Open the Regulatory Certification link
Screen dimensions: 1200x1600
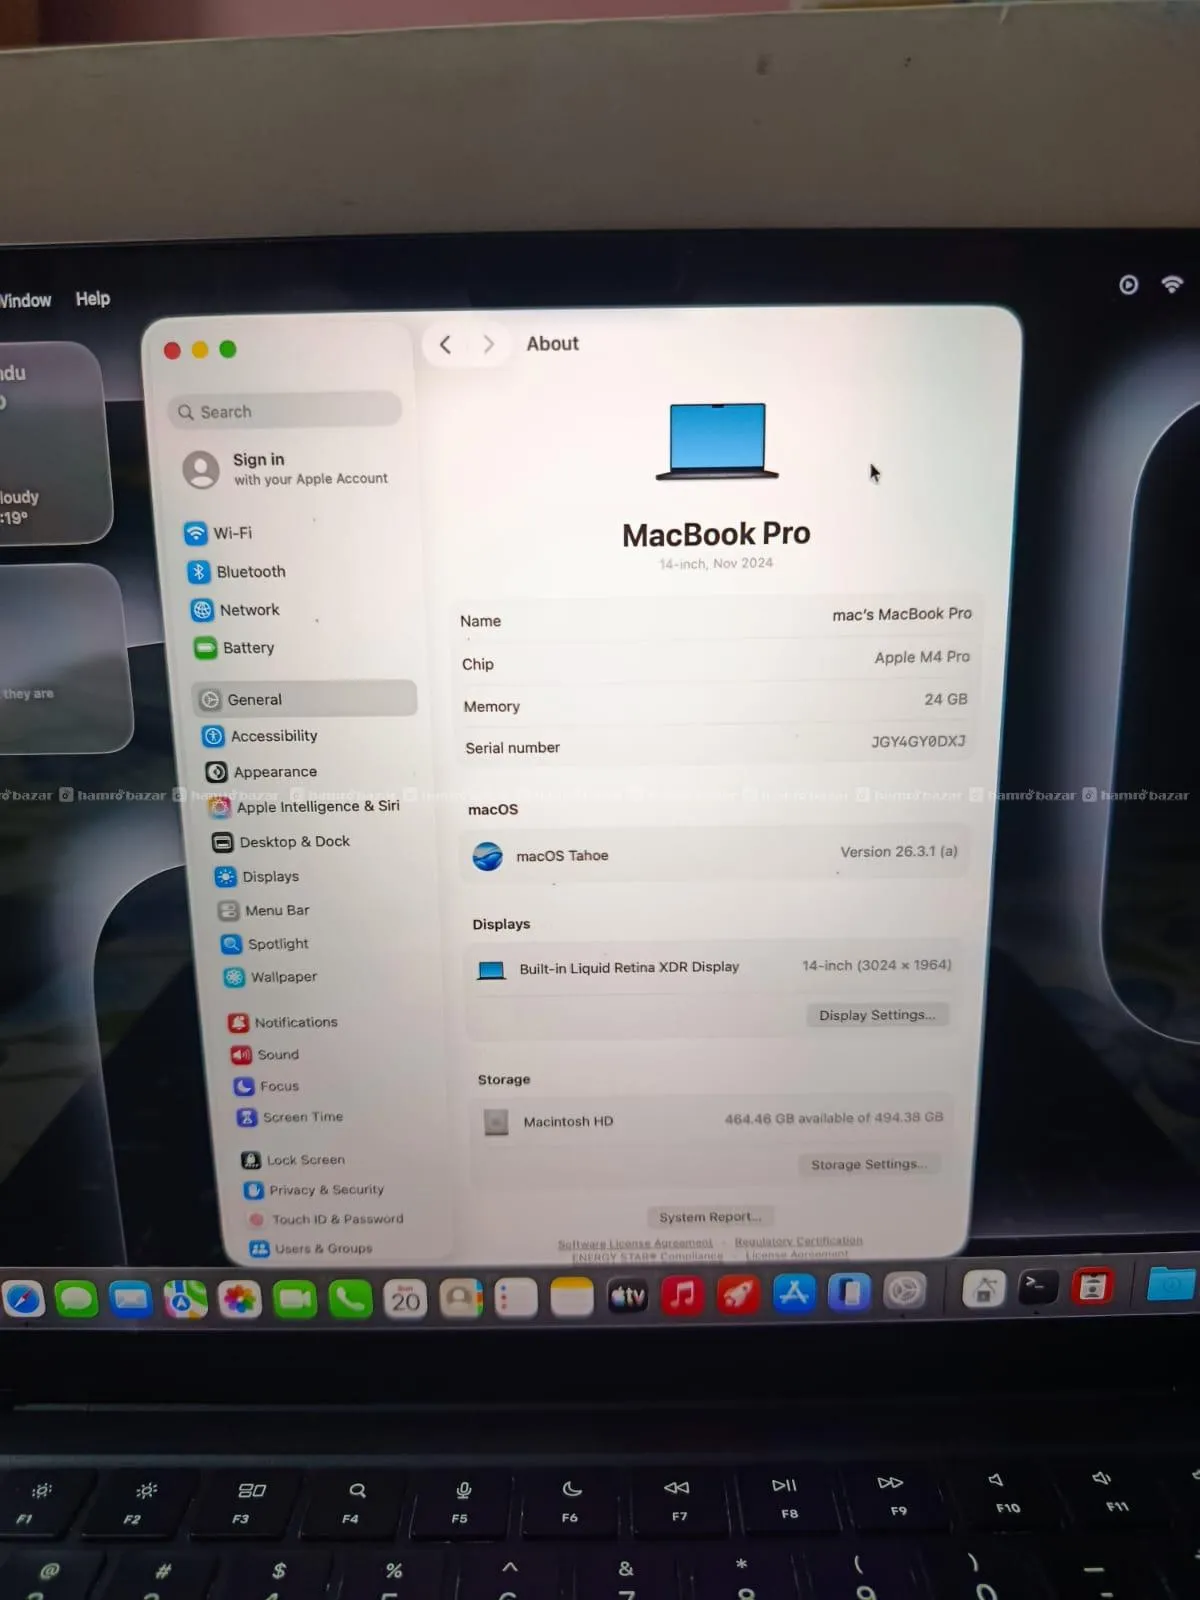coord(798,1241)
